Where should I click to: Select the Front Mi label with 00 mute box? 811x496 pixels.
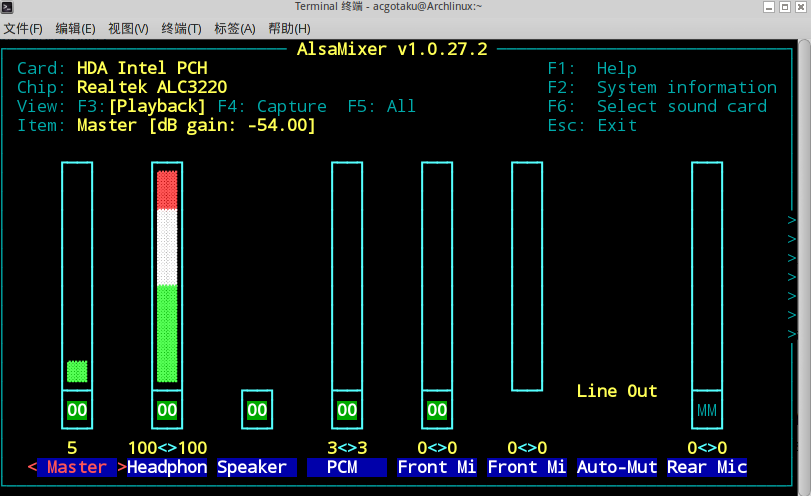point(437,467)
